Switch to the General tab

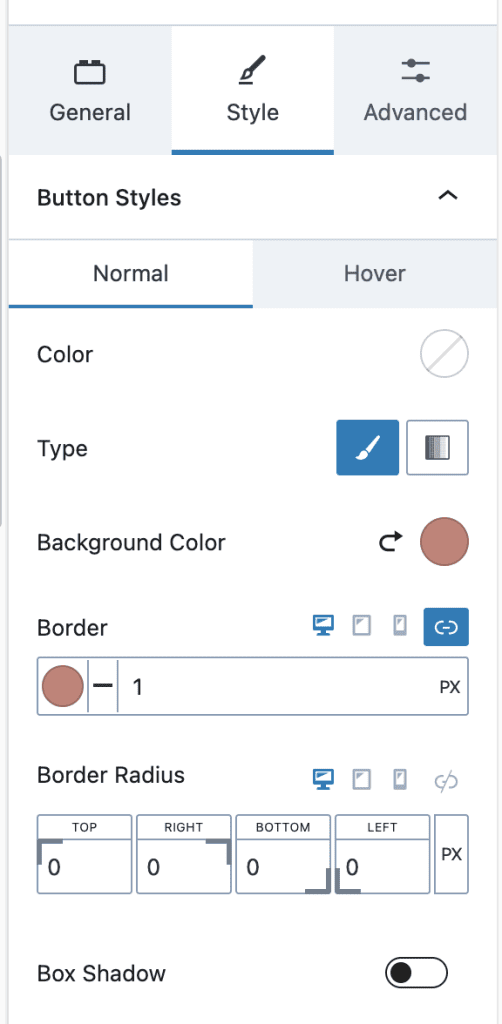(90, 90)
